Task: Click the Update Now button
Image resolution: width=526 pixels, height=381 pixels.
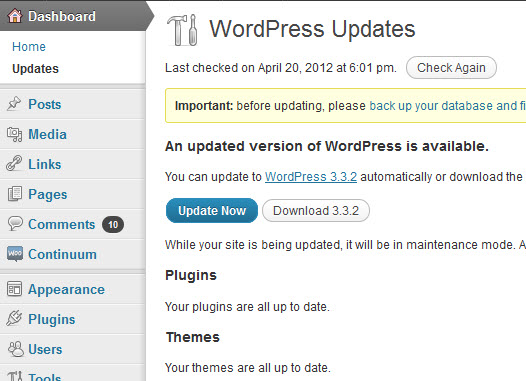Action: point(212,211)
